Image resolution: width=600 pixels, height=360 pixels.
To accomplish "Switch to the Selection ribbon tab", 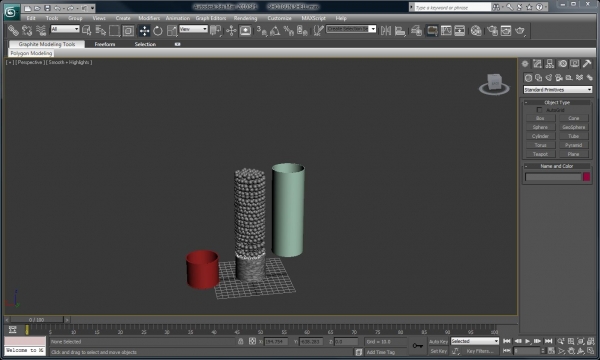I will pos(145,44).
